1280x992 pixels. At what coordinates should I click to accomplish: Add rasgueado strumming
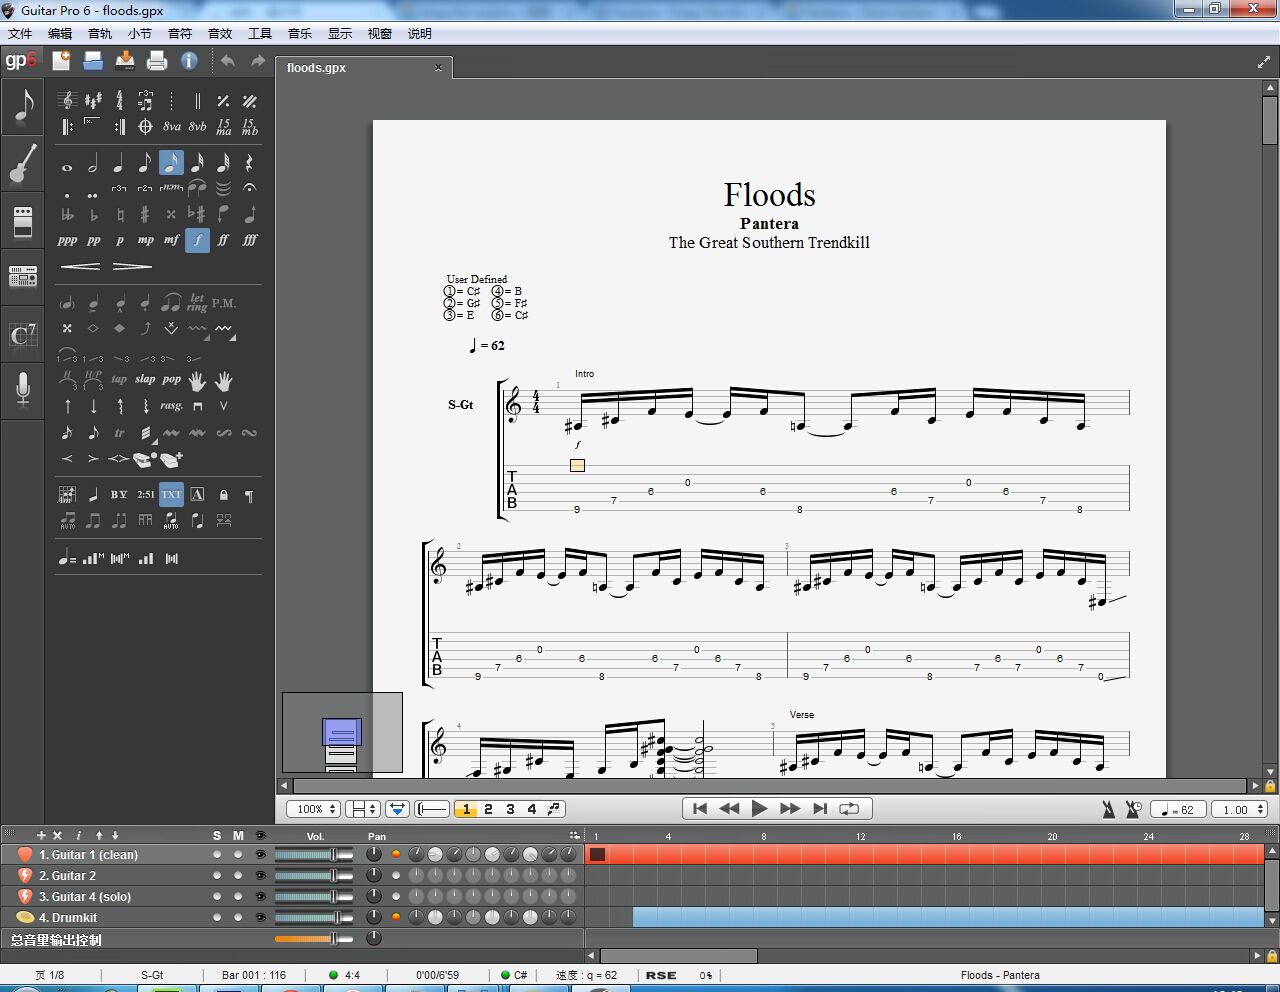[x=172, y=406]
